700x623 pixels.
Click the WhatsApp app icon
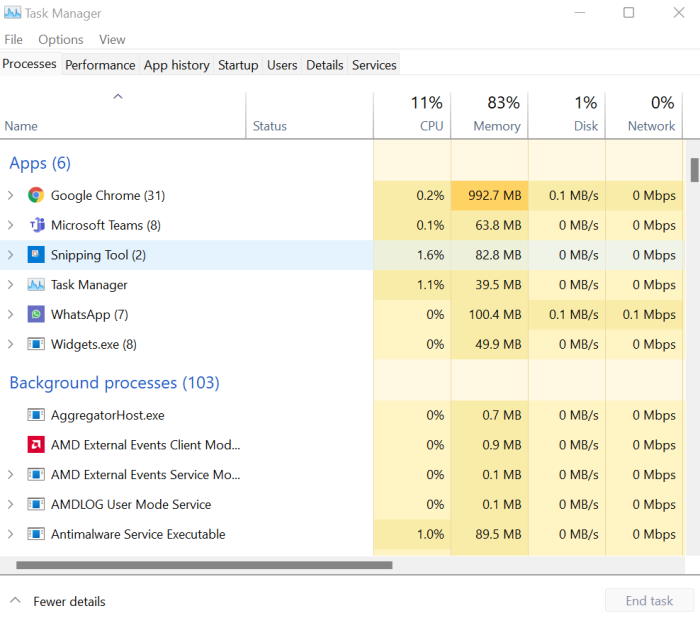(36, 314)
